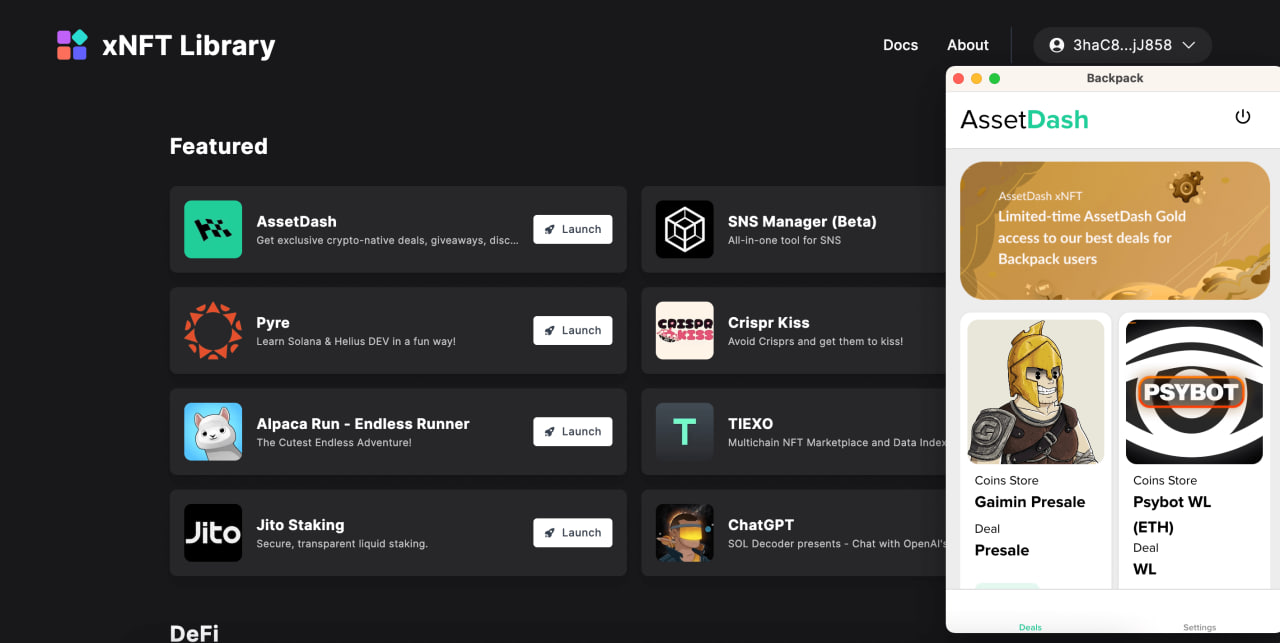Click the power icon in Backpack window
This screenshot has width=1280, height=643.
[1243, 117]
